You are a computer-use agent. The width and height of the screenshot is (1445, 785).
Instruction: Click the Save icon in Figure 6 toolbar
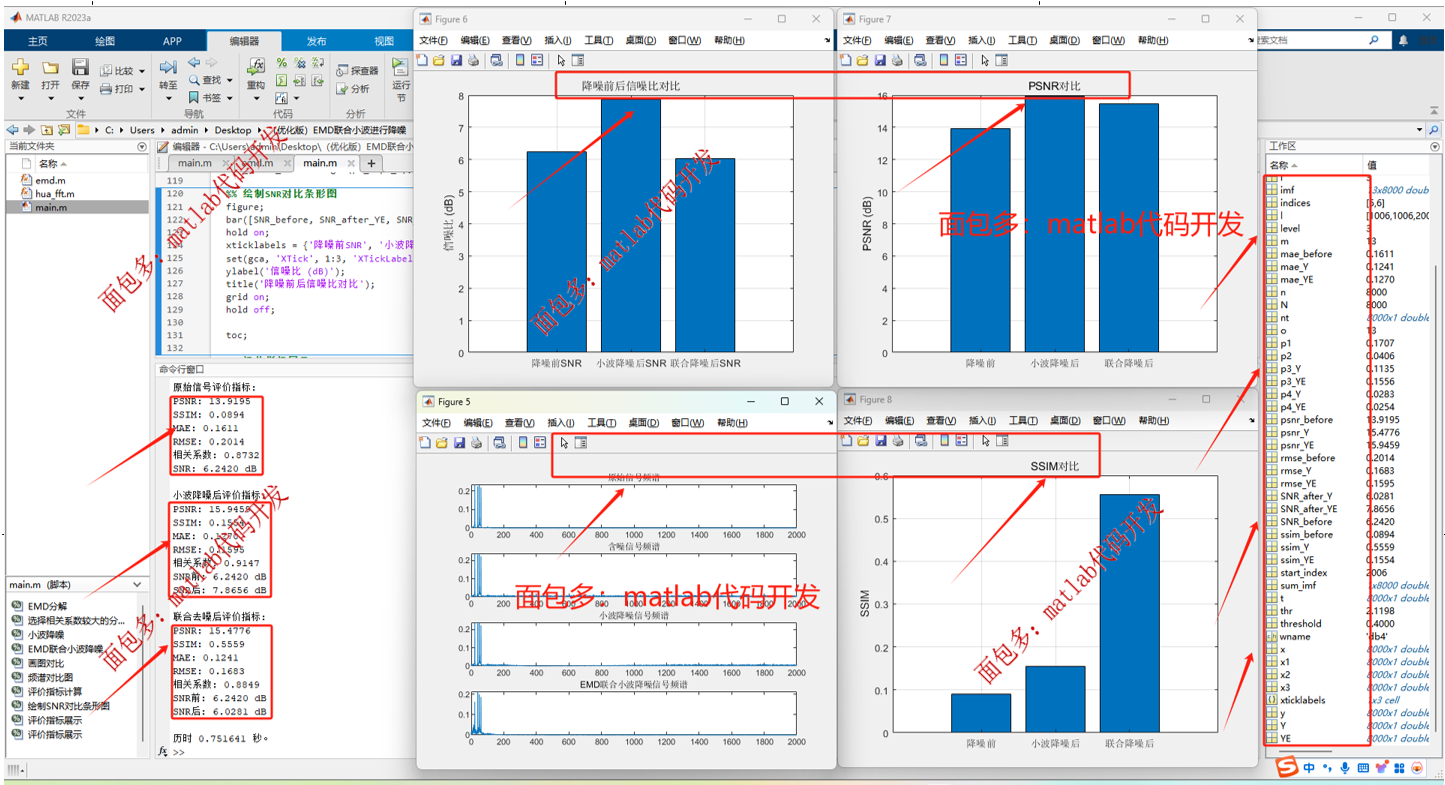click(456, 60)
